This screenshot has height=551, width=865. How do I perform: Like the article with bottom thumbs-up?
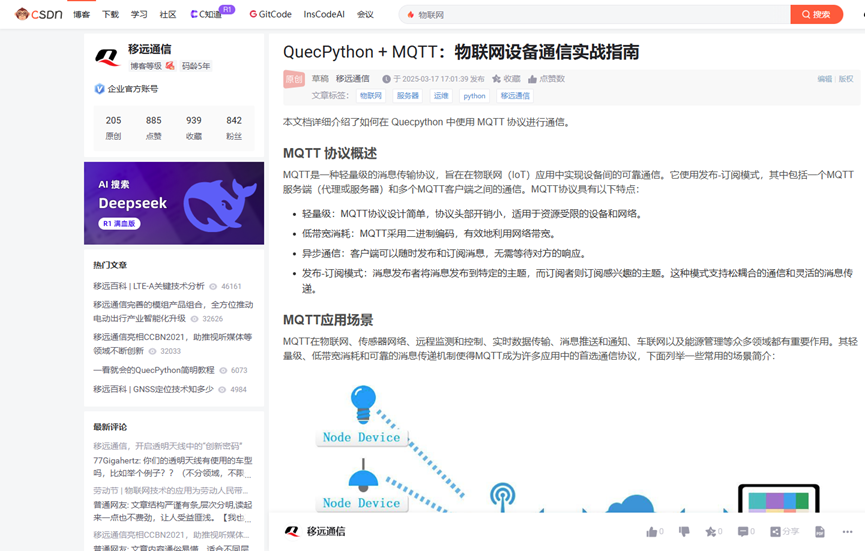coord(652,532)
